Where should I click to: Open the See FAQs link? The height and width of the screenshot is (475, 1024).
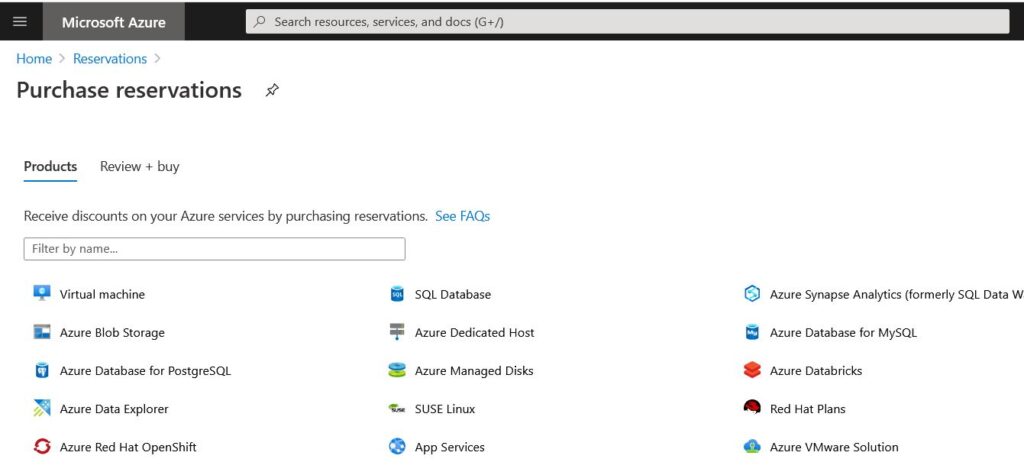[462, 216]
